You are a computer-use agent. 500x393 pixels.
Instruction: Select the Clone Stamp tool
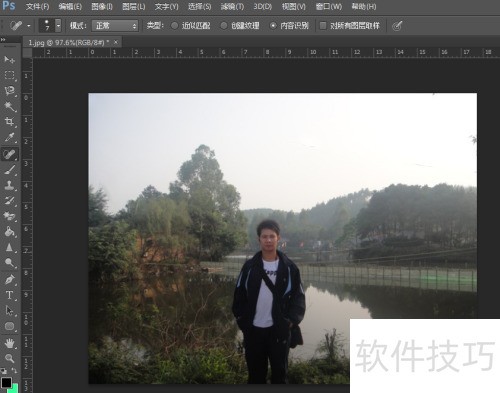pos(9,185)
